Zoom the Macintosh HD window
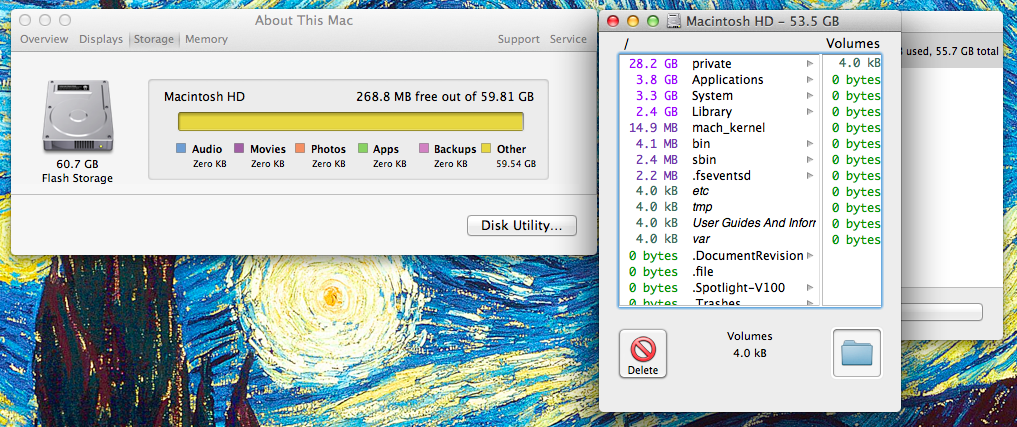The height and width of the screenshot is (427, 1017). 653,21
